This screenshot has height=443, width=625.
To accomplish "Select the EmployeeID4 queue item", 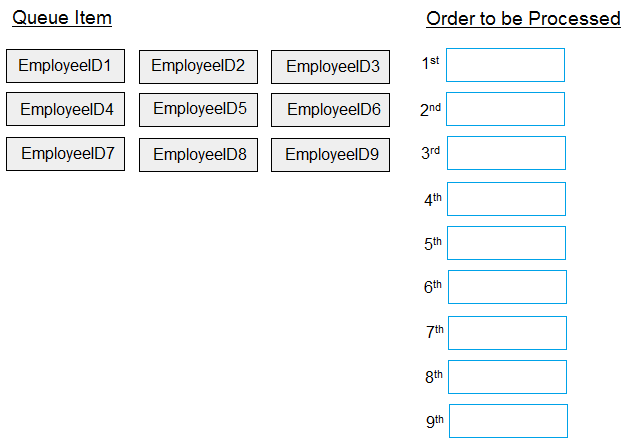I will [x=65, y=109].
